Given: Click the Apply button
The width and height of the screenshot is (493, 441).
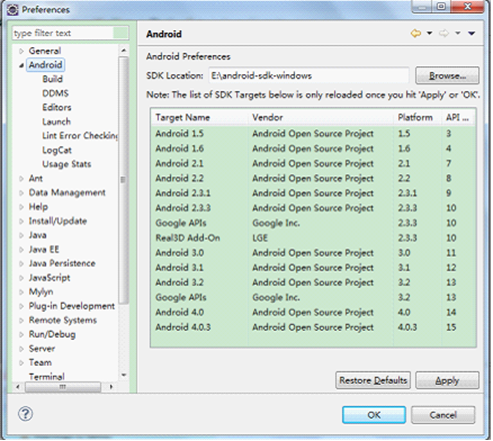Looking at the screenshot, I should [x=447, y=380].
